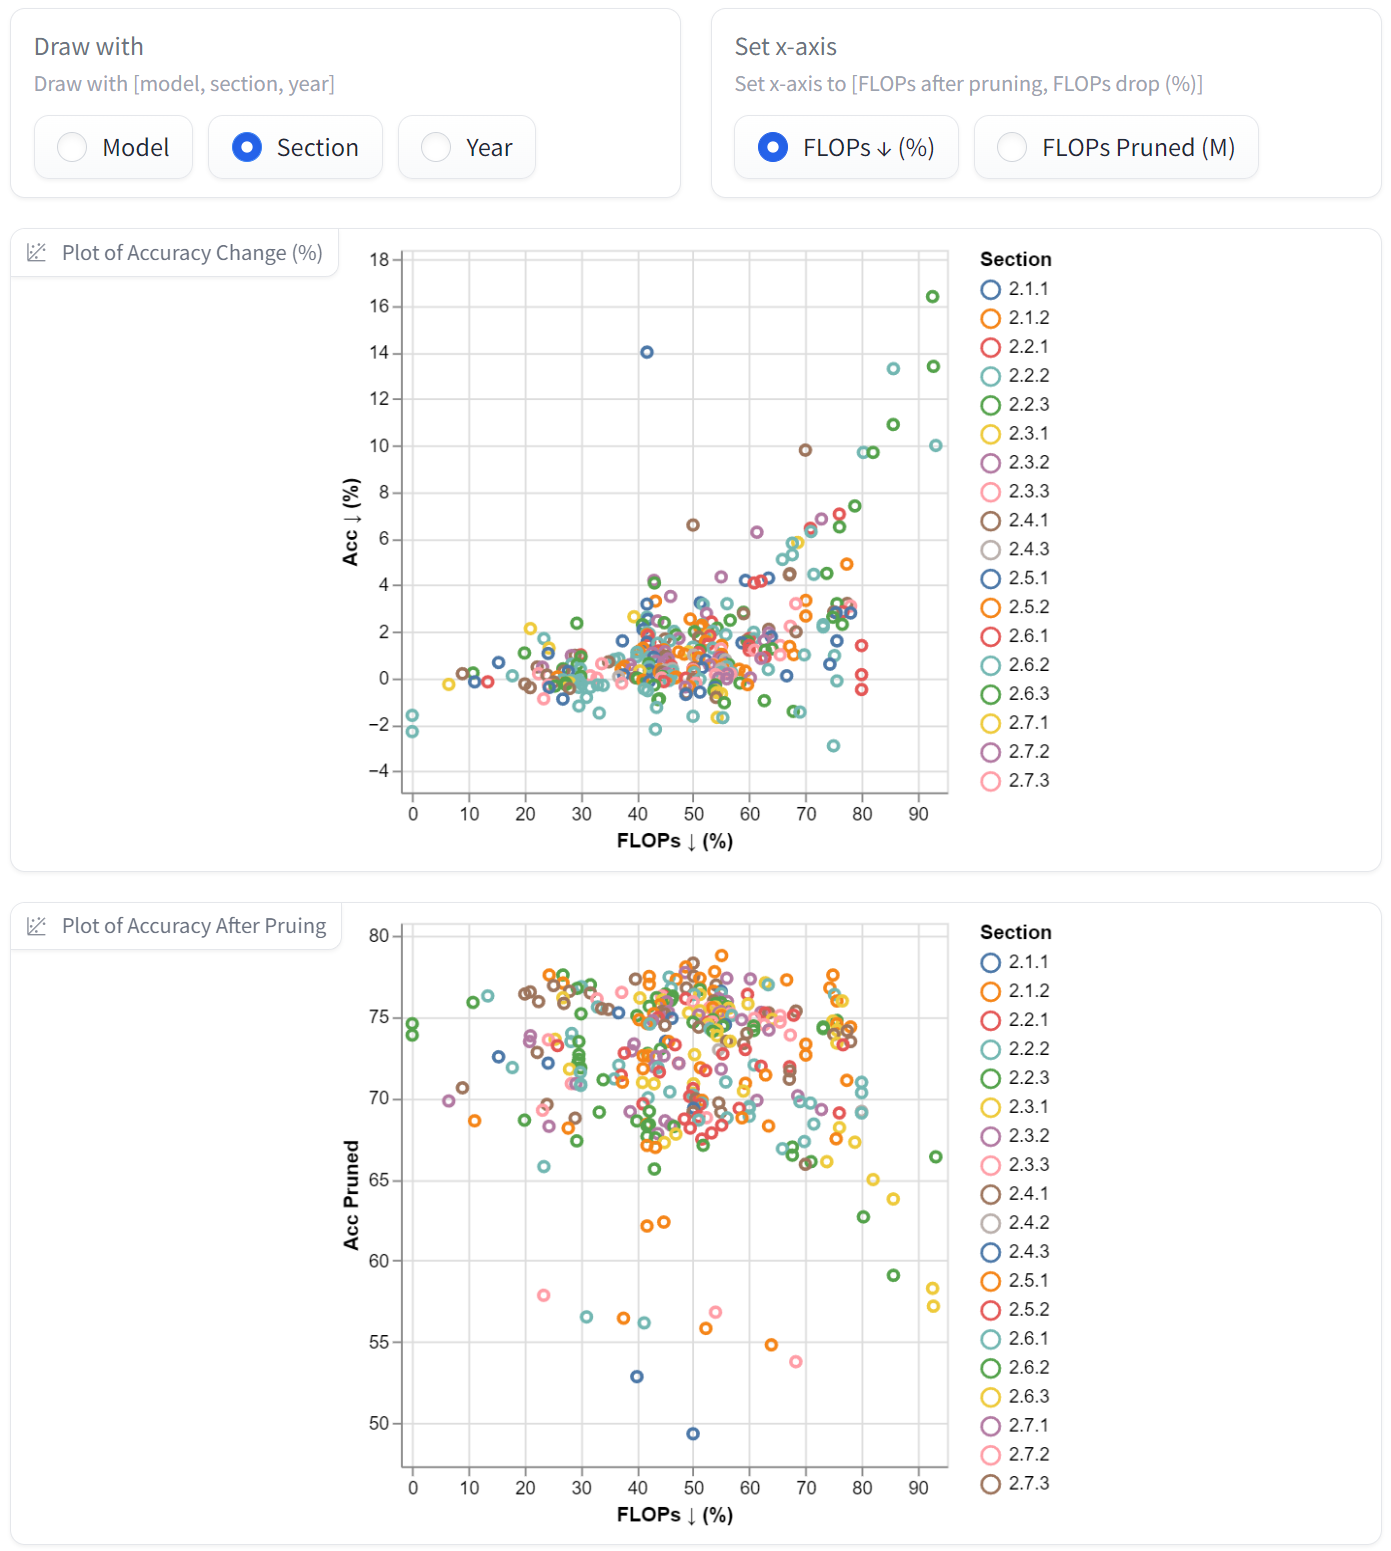This screenshot has height=1551, width=1391.
Task: Click legend entry 2.2.3 in Accuracy Change plot
Action: [1015, 405]
